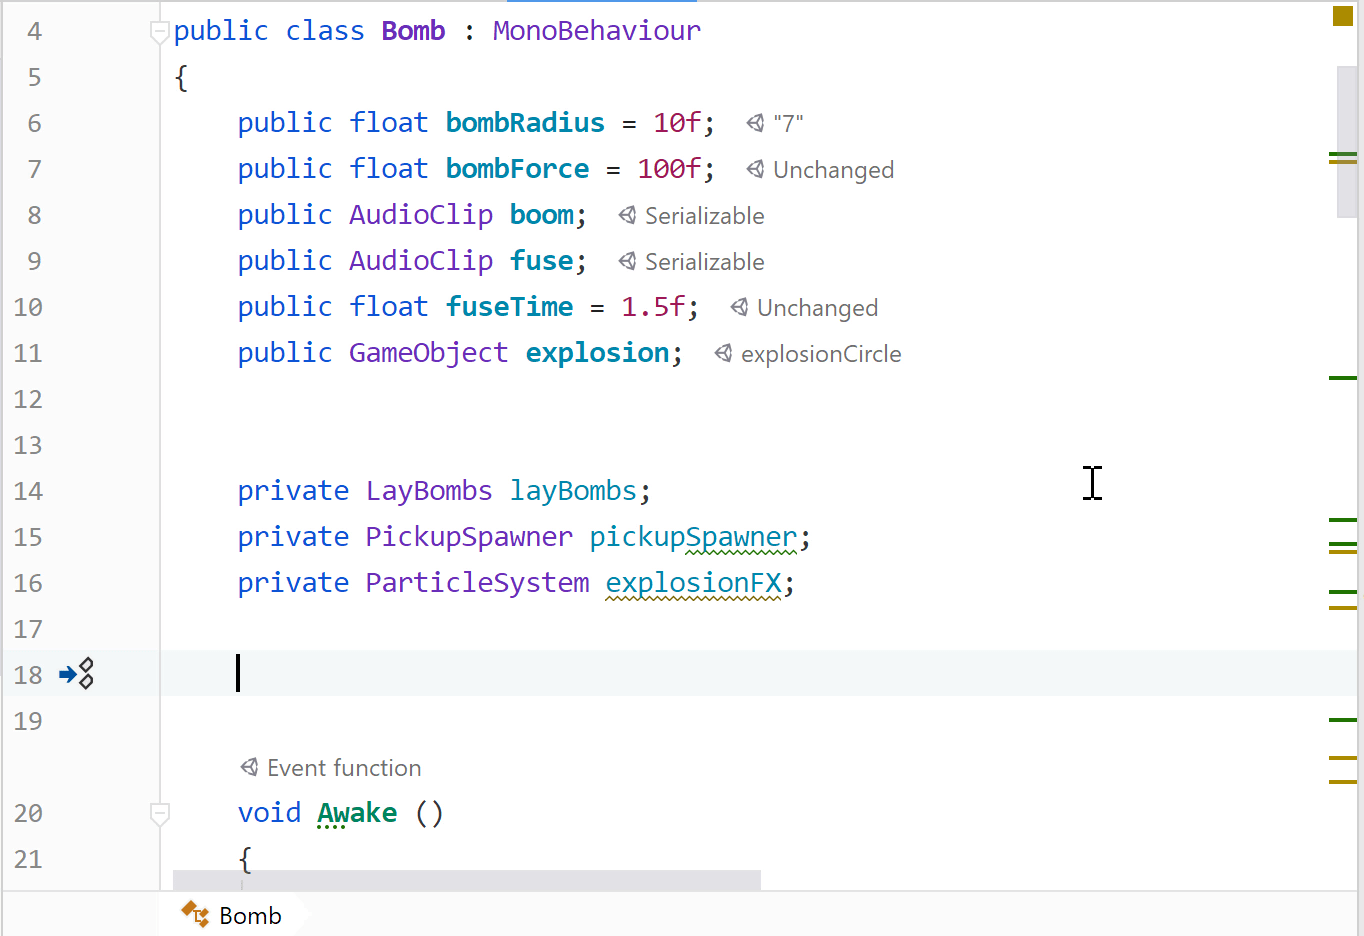Collapse the Bomb class using its fold marker
Viewport: 1364px width, 936px height.
[x=159, y=33]
